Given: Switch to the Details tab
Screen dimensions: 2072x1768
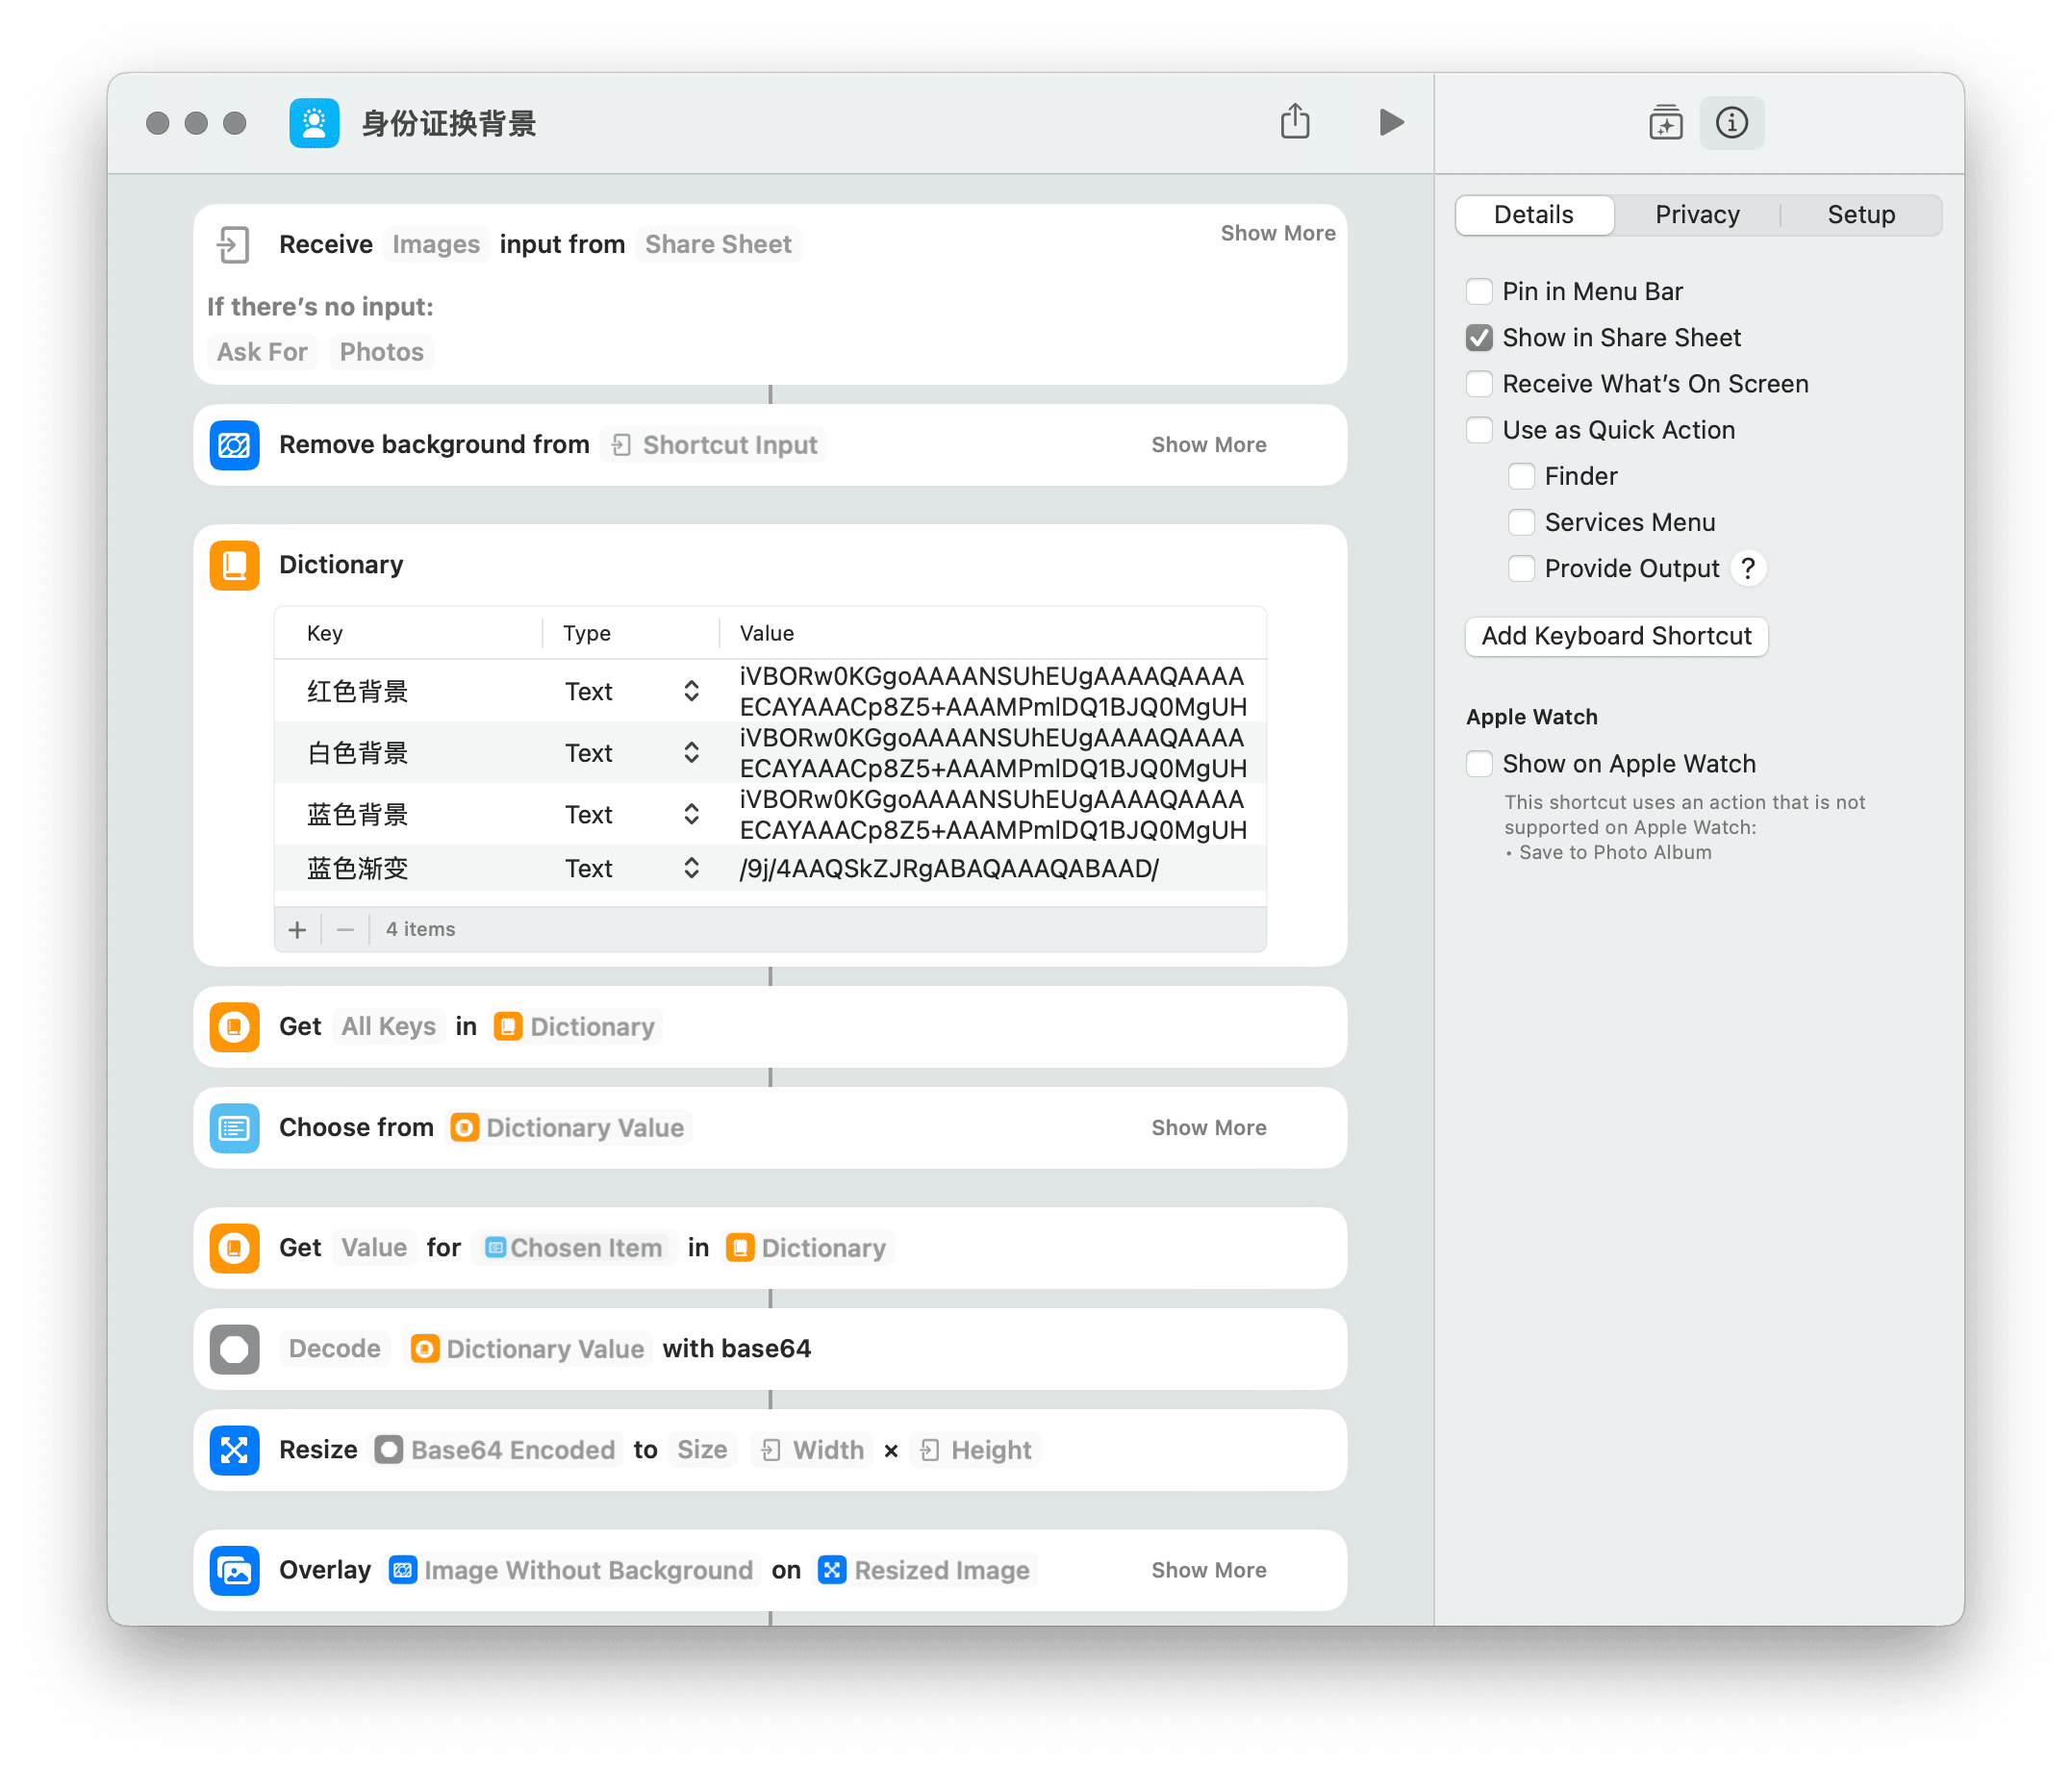Looking at the screenshot, I should [x=1533, y=215].
